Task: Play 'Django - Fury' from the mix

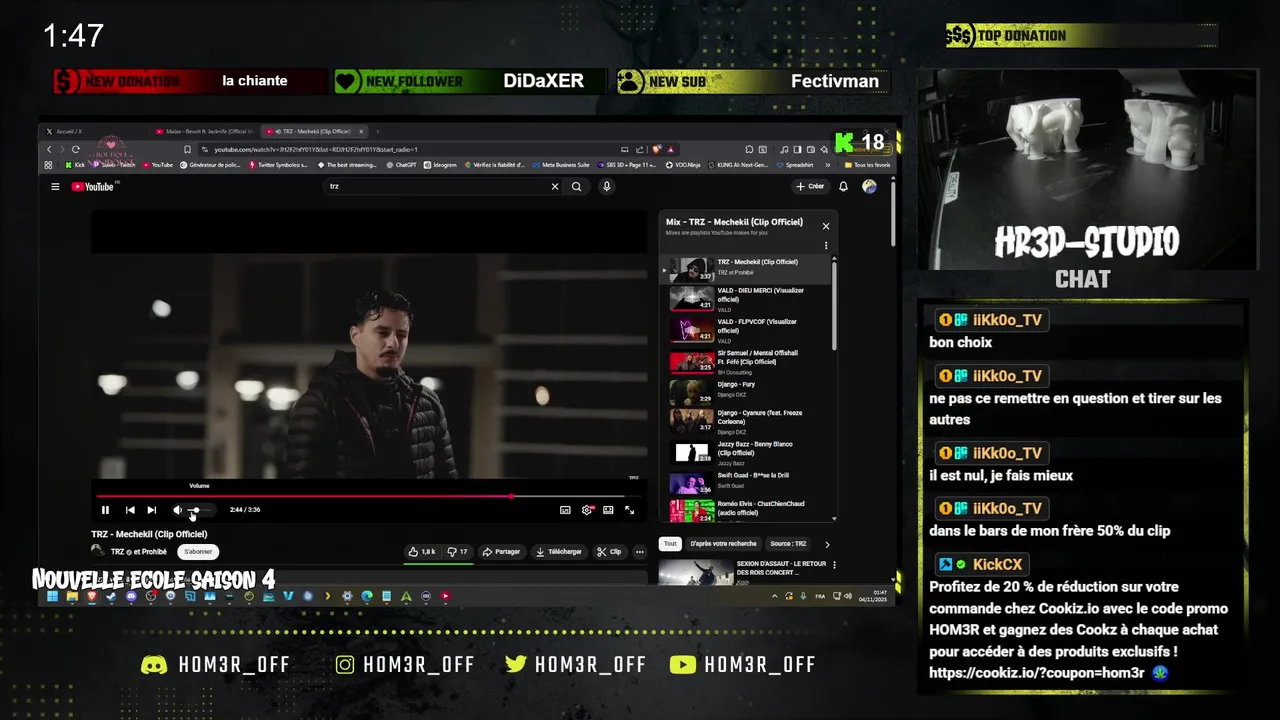Action: coord(747,391)
